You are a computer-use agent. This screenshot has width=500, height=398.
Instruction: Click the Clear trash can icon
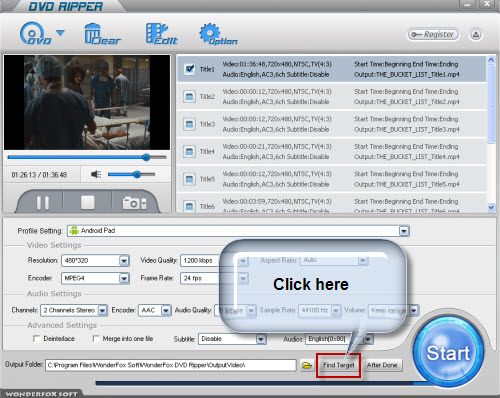[x=102, y=34]
